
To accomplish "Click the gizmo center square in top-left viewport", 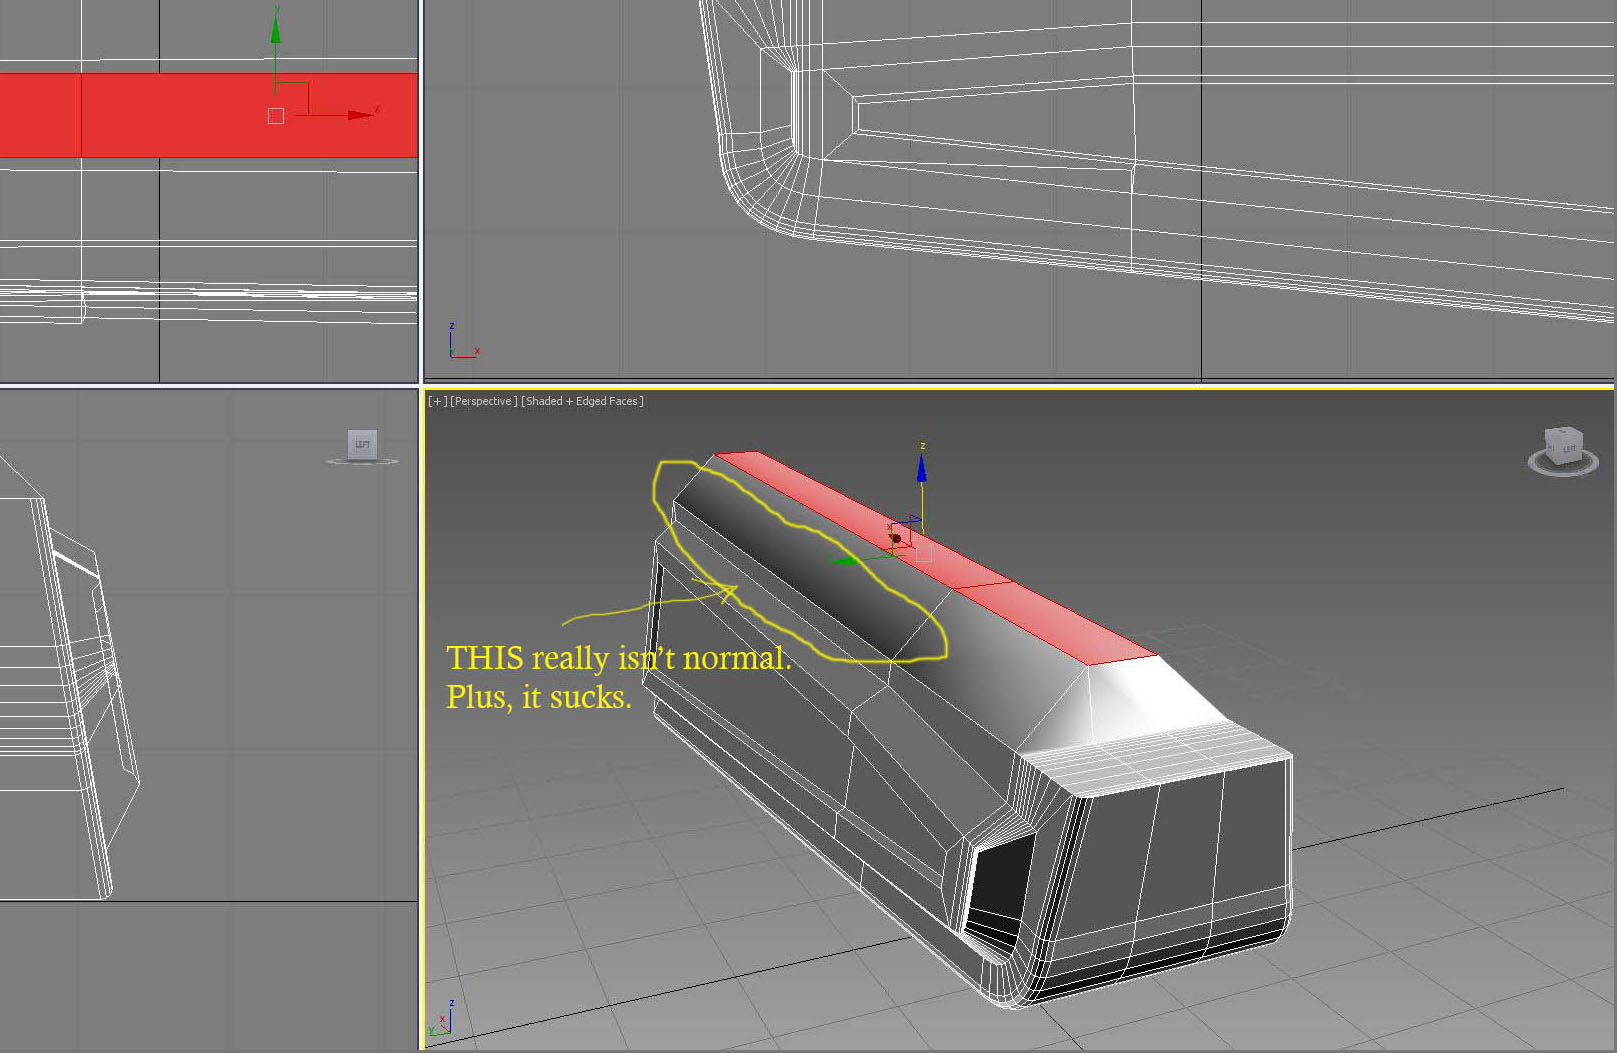I will point(276,116).
